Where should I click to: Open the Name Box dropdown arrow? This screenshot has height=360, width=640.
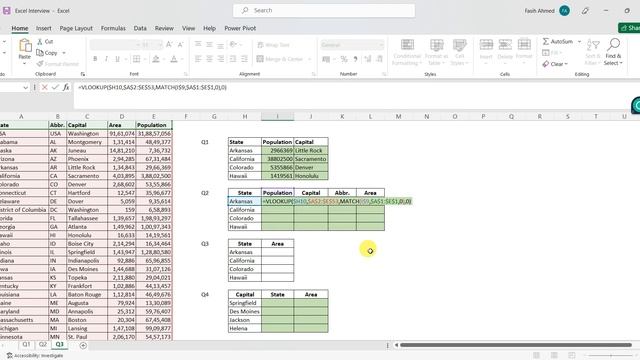point(25,87)
